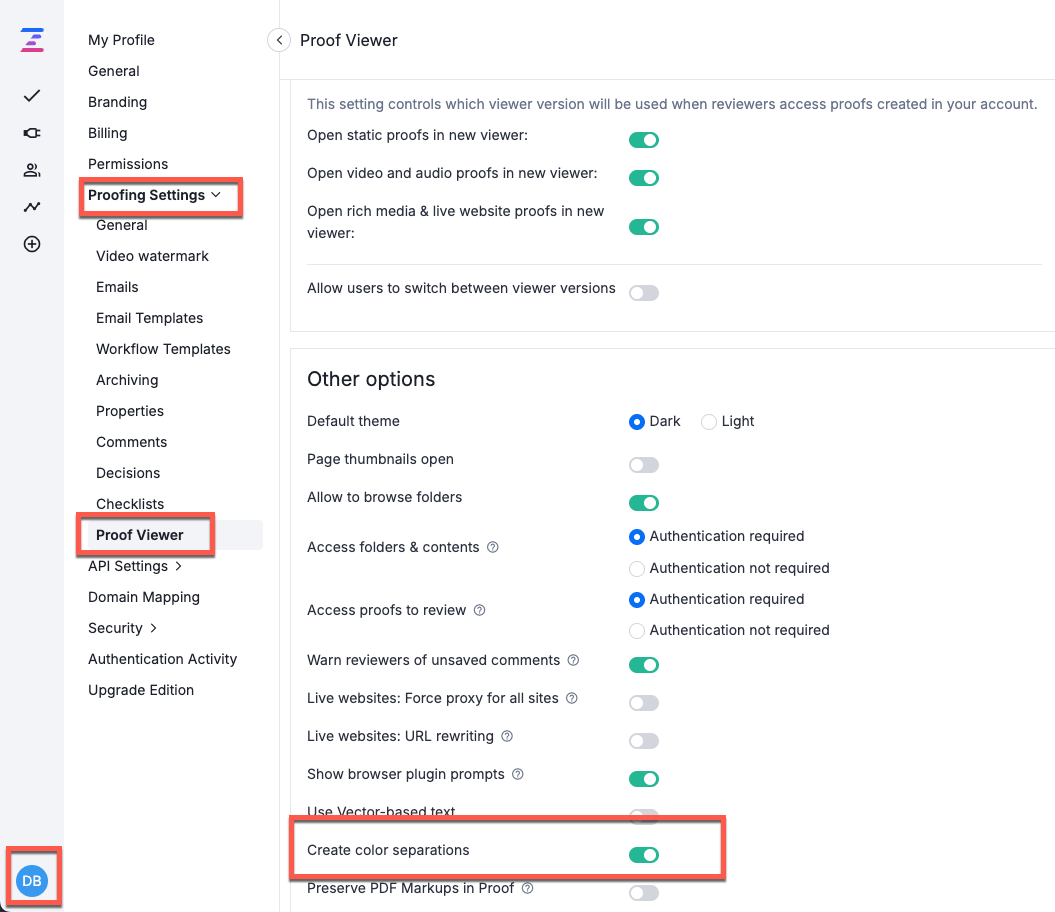Select the Light default theme option
The image size is (1055, 912).
[709, 422]
